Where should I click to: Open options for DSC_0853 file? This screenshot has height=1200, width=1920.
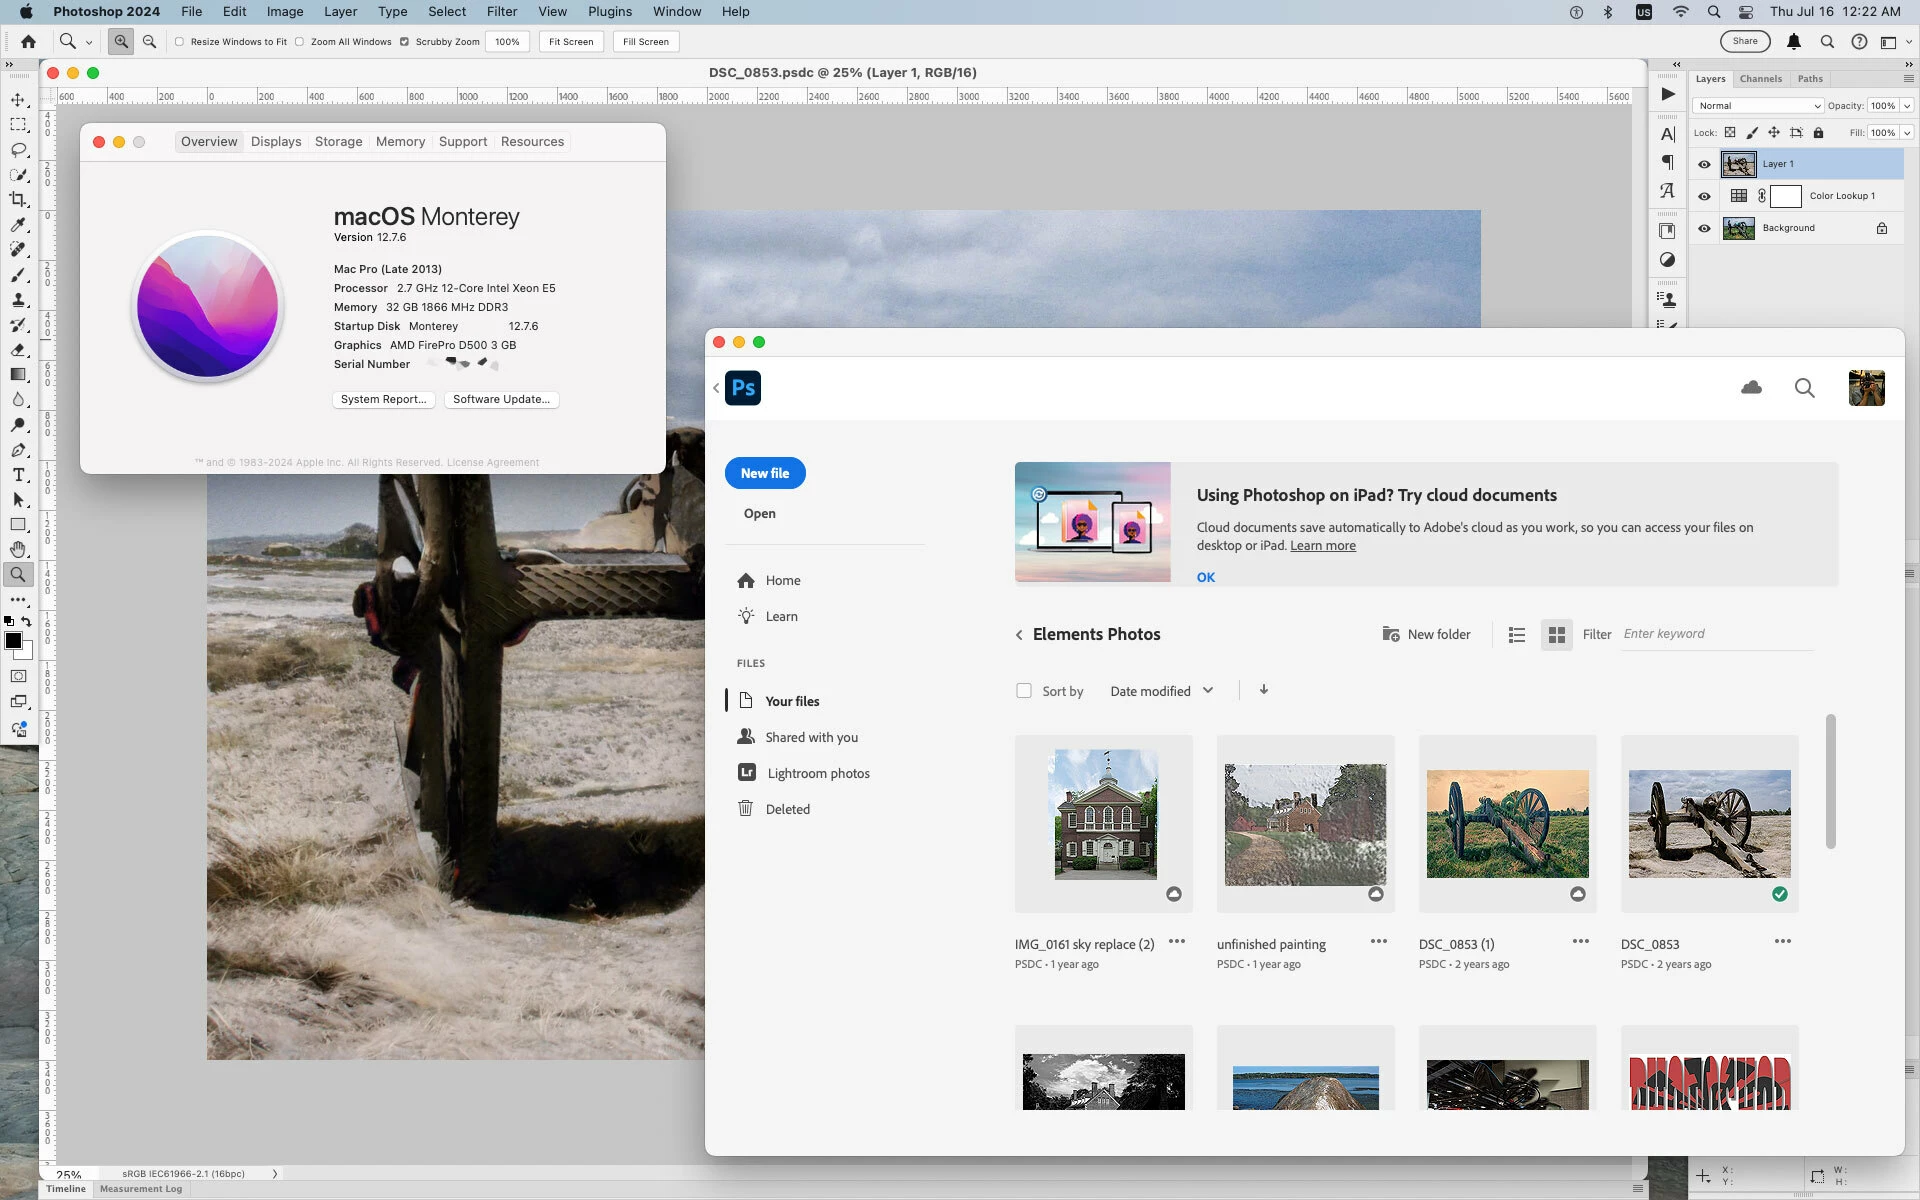[1782, 941]
